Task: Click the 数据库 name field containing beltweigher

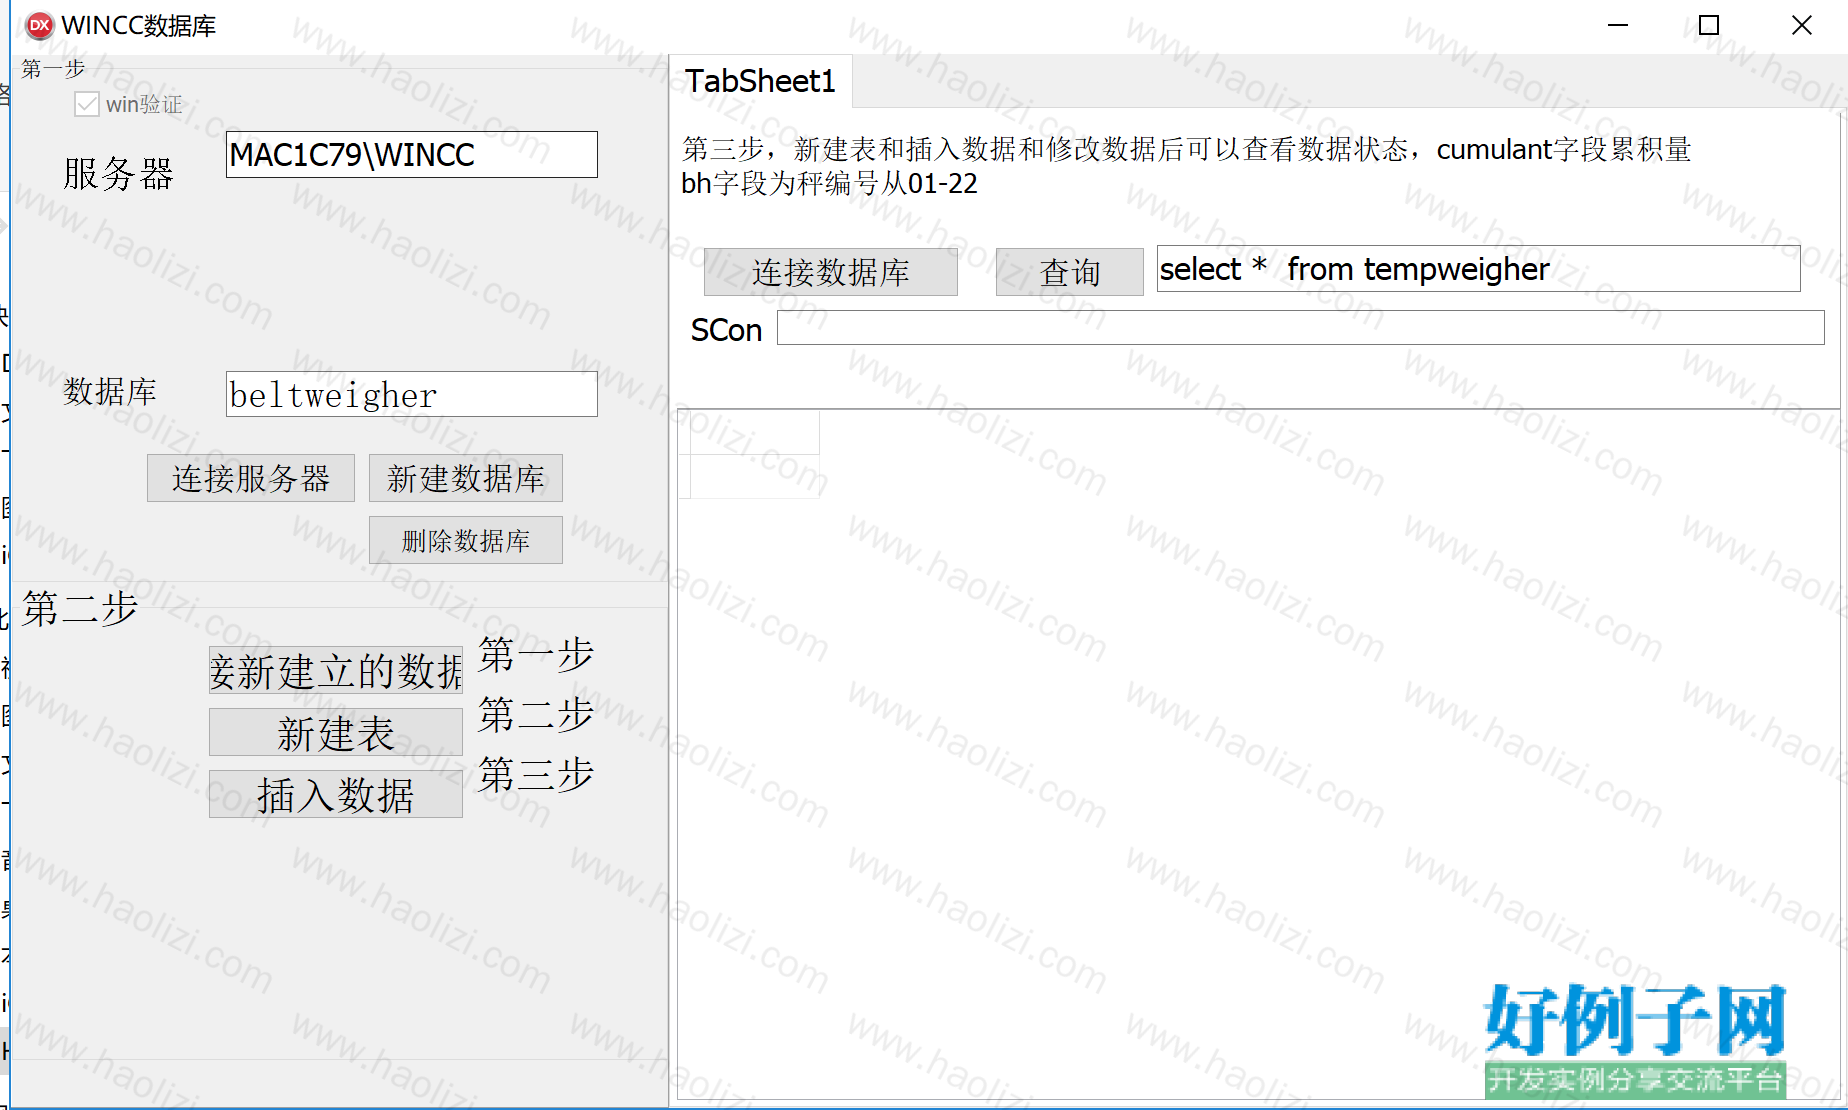Action: (x=411, y=394)
